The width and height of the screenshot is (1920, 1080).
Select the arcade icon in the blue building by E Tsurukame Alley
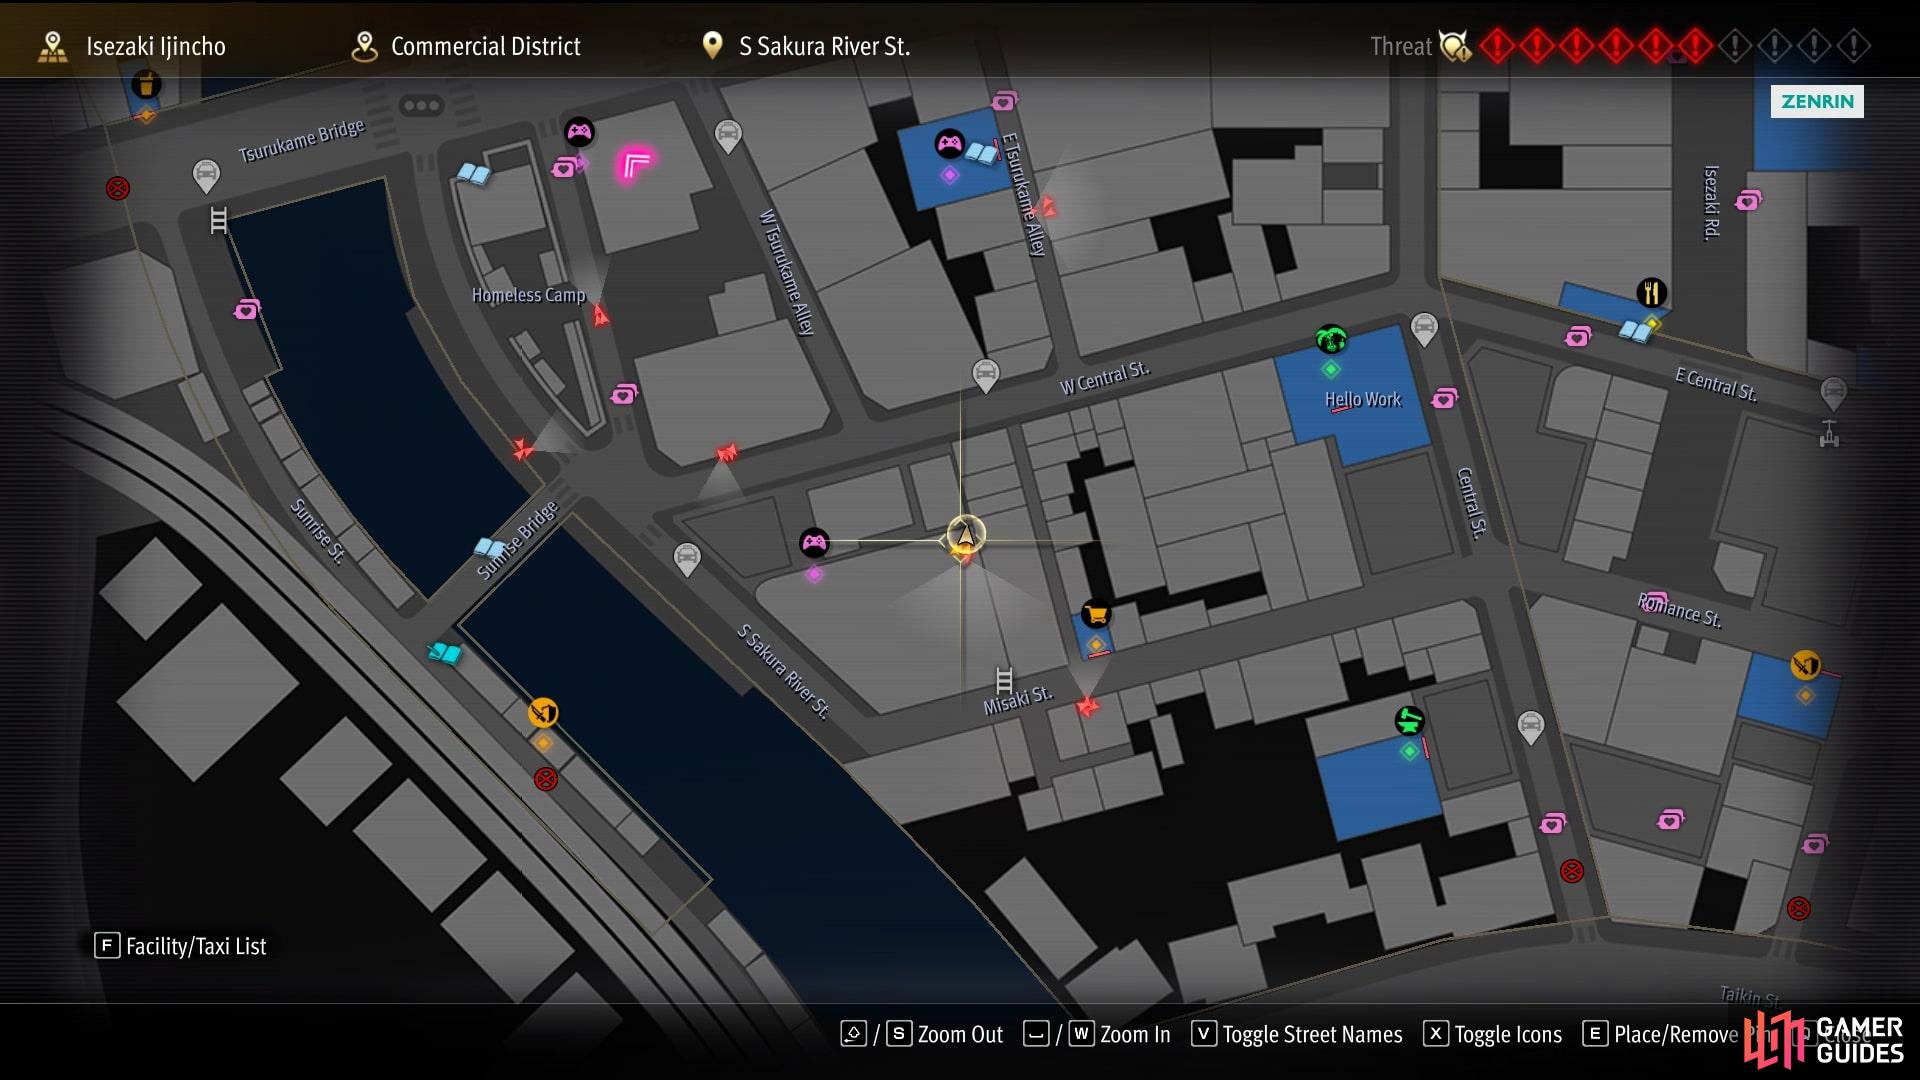(x=949, y=144)
